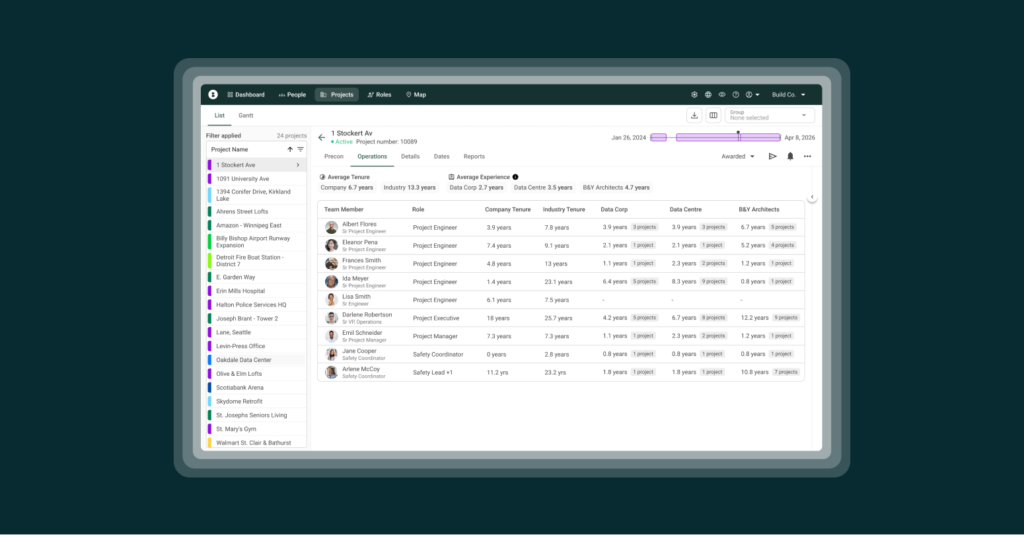Click the Average Experience info icon
Image resolution: width=1024 pixels, height=535 pixels.
[x=515, y=177]
